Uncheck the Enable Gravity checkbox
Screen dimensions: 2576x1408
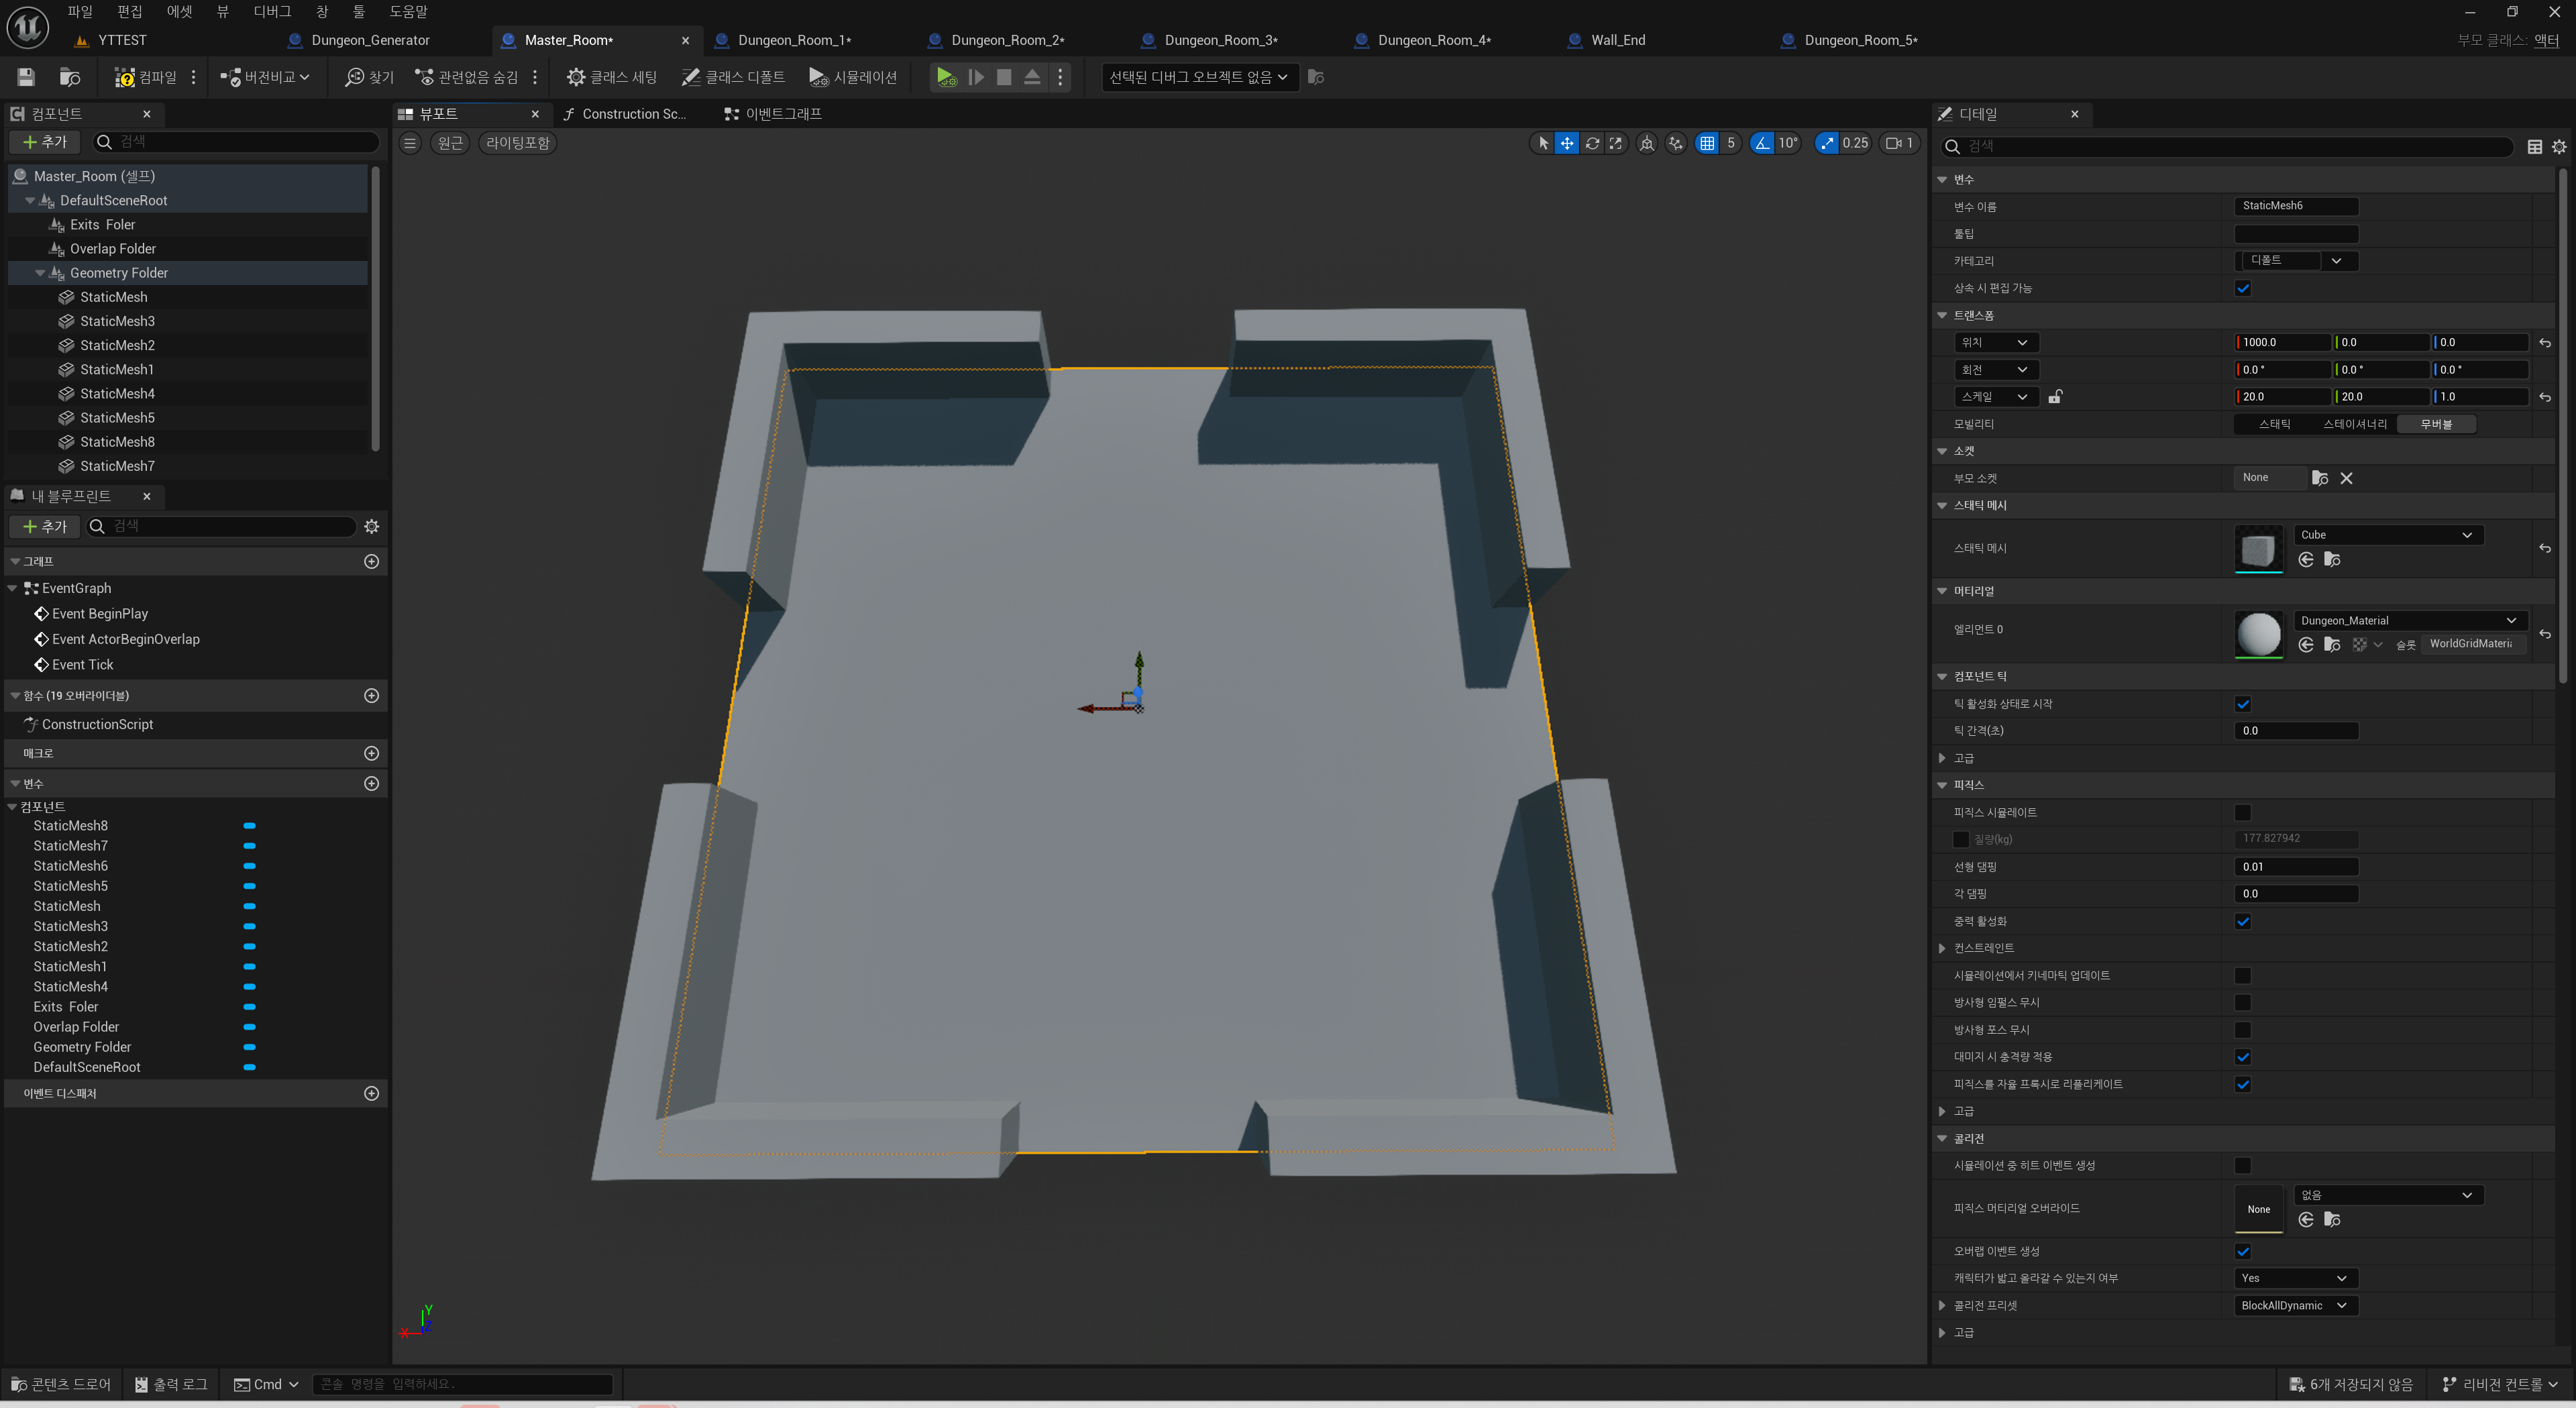coord(2243,922)
